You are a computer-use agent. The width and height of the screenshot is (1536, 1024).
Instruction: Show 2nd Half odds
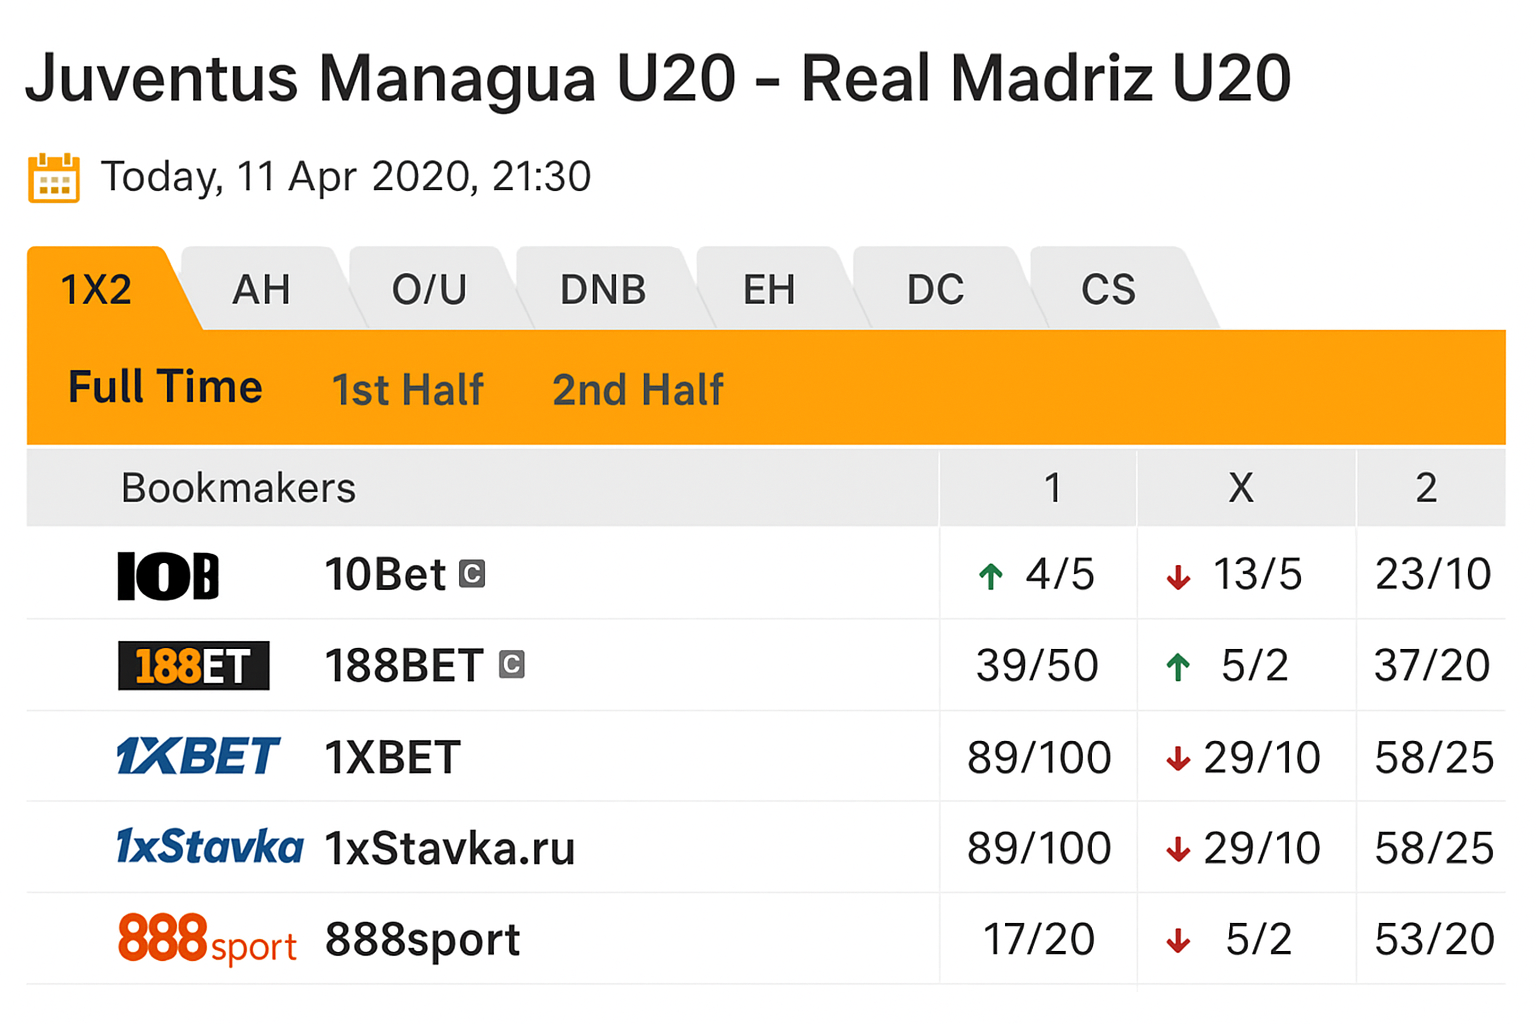(637, 390)
